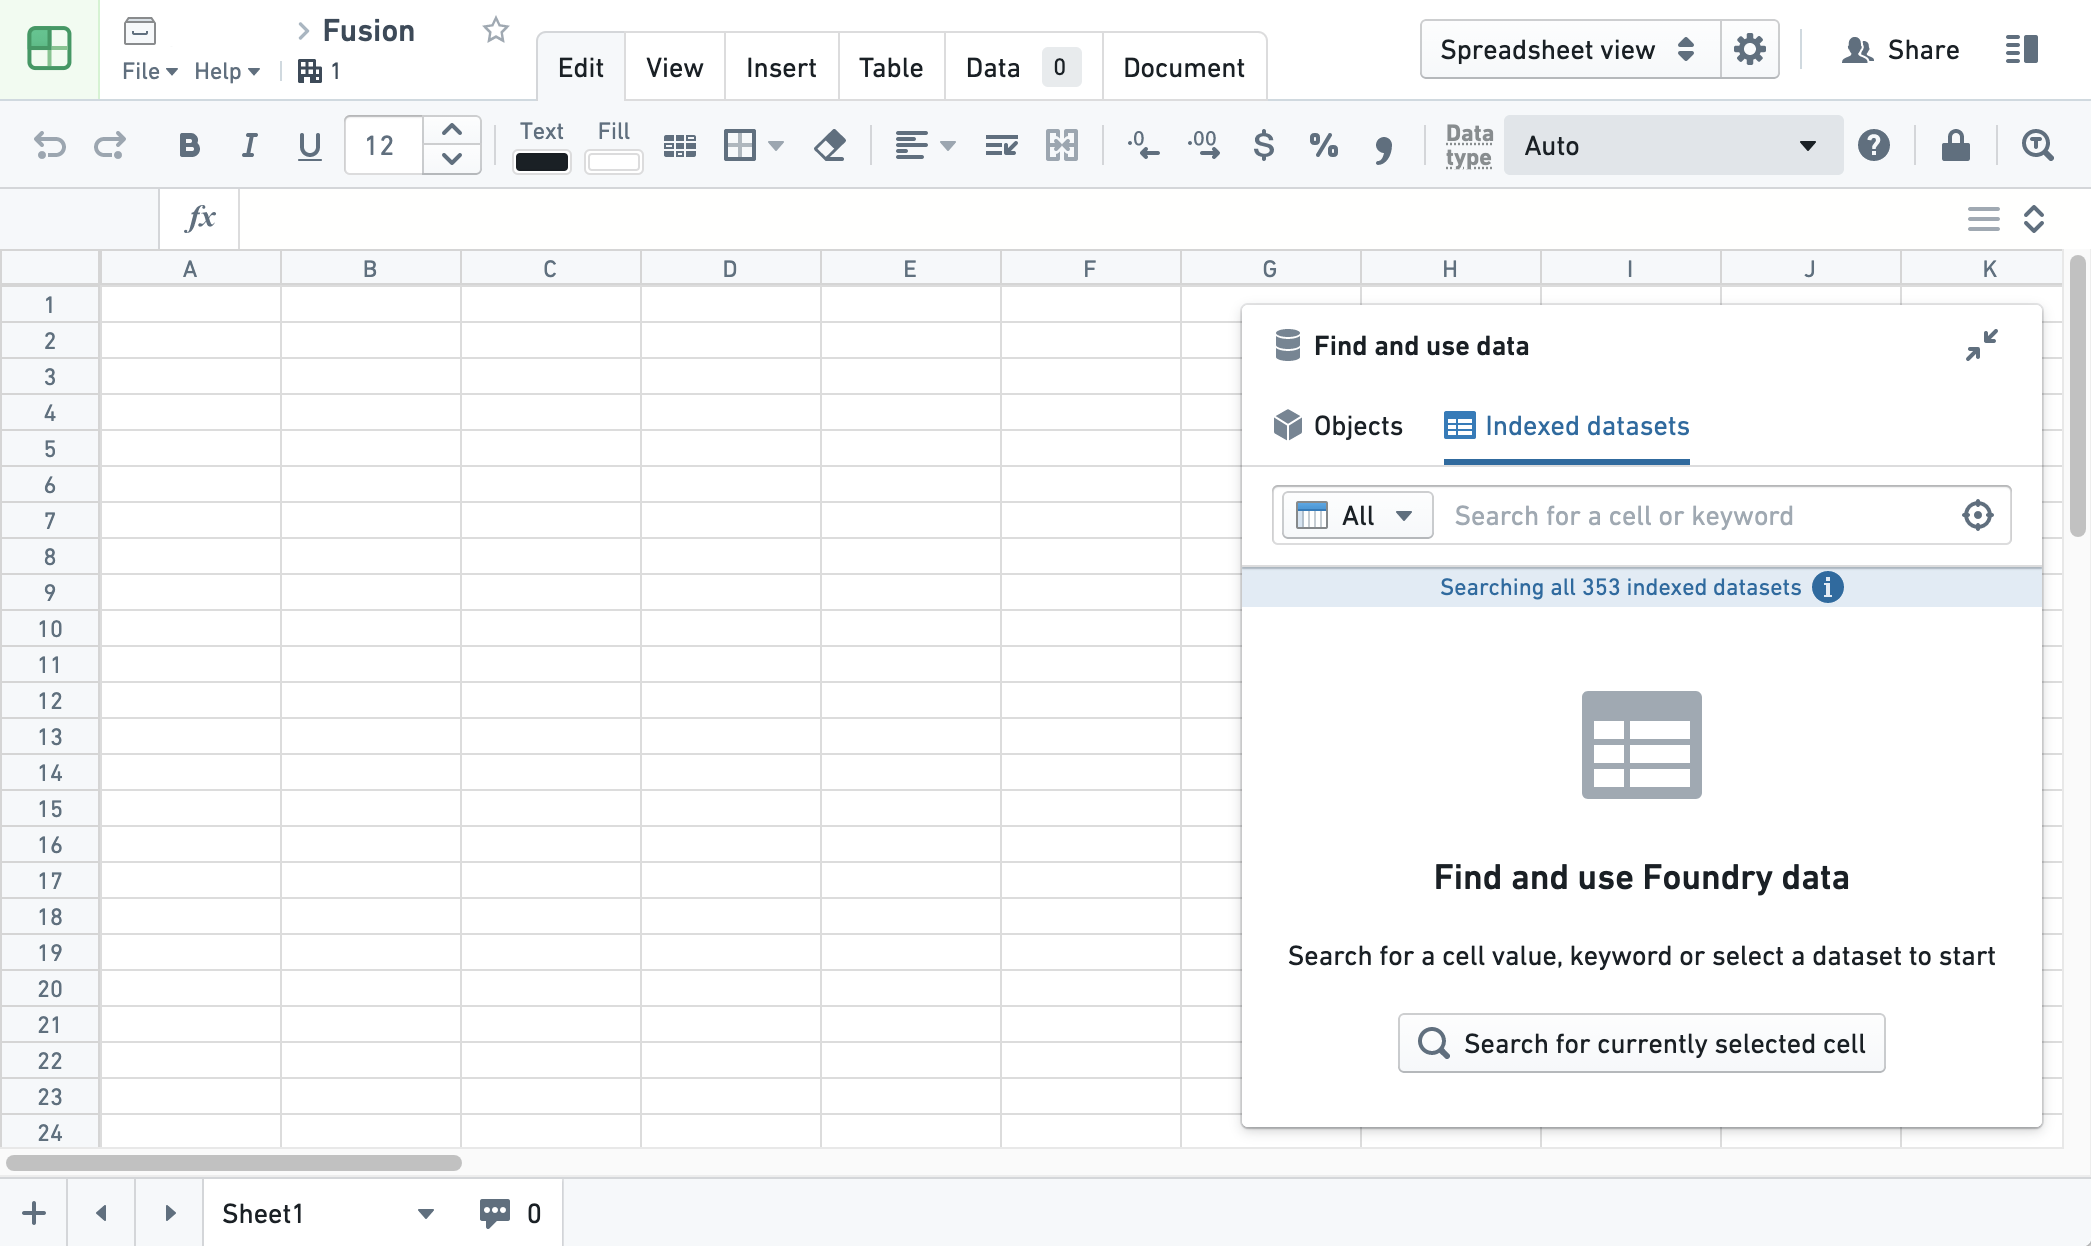Open the view settings gear
The height and width of the screenshot is (1246, 2091).
coord(1750,49)
